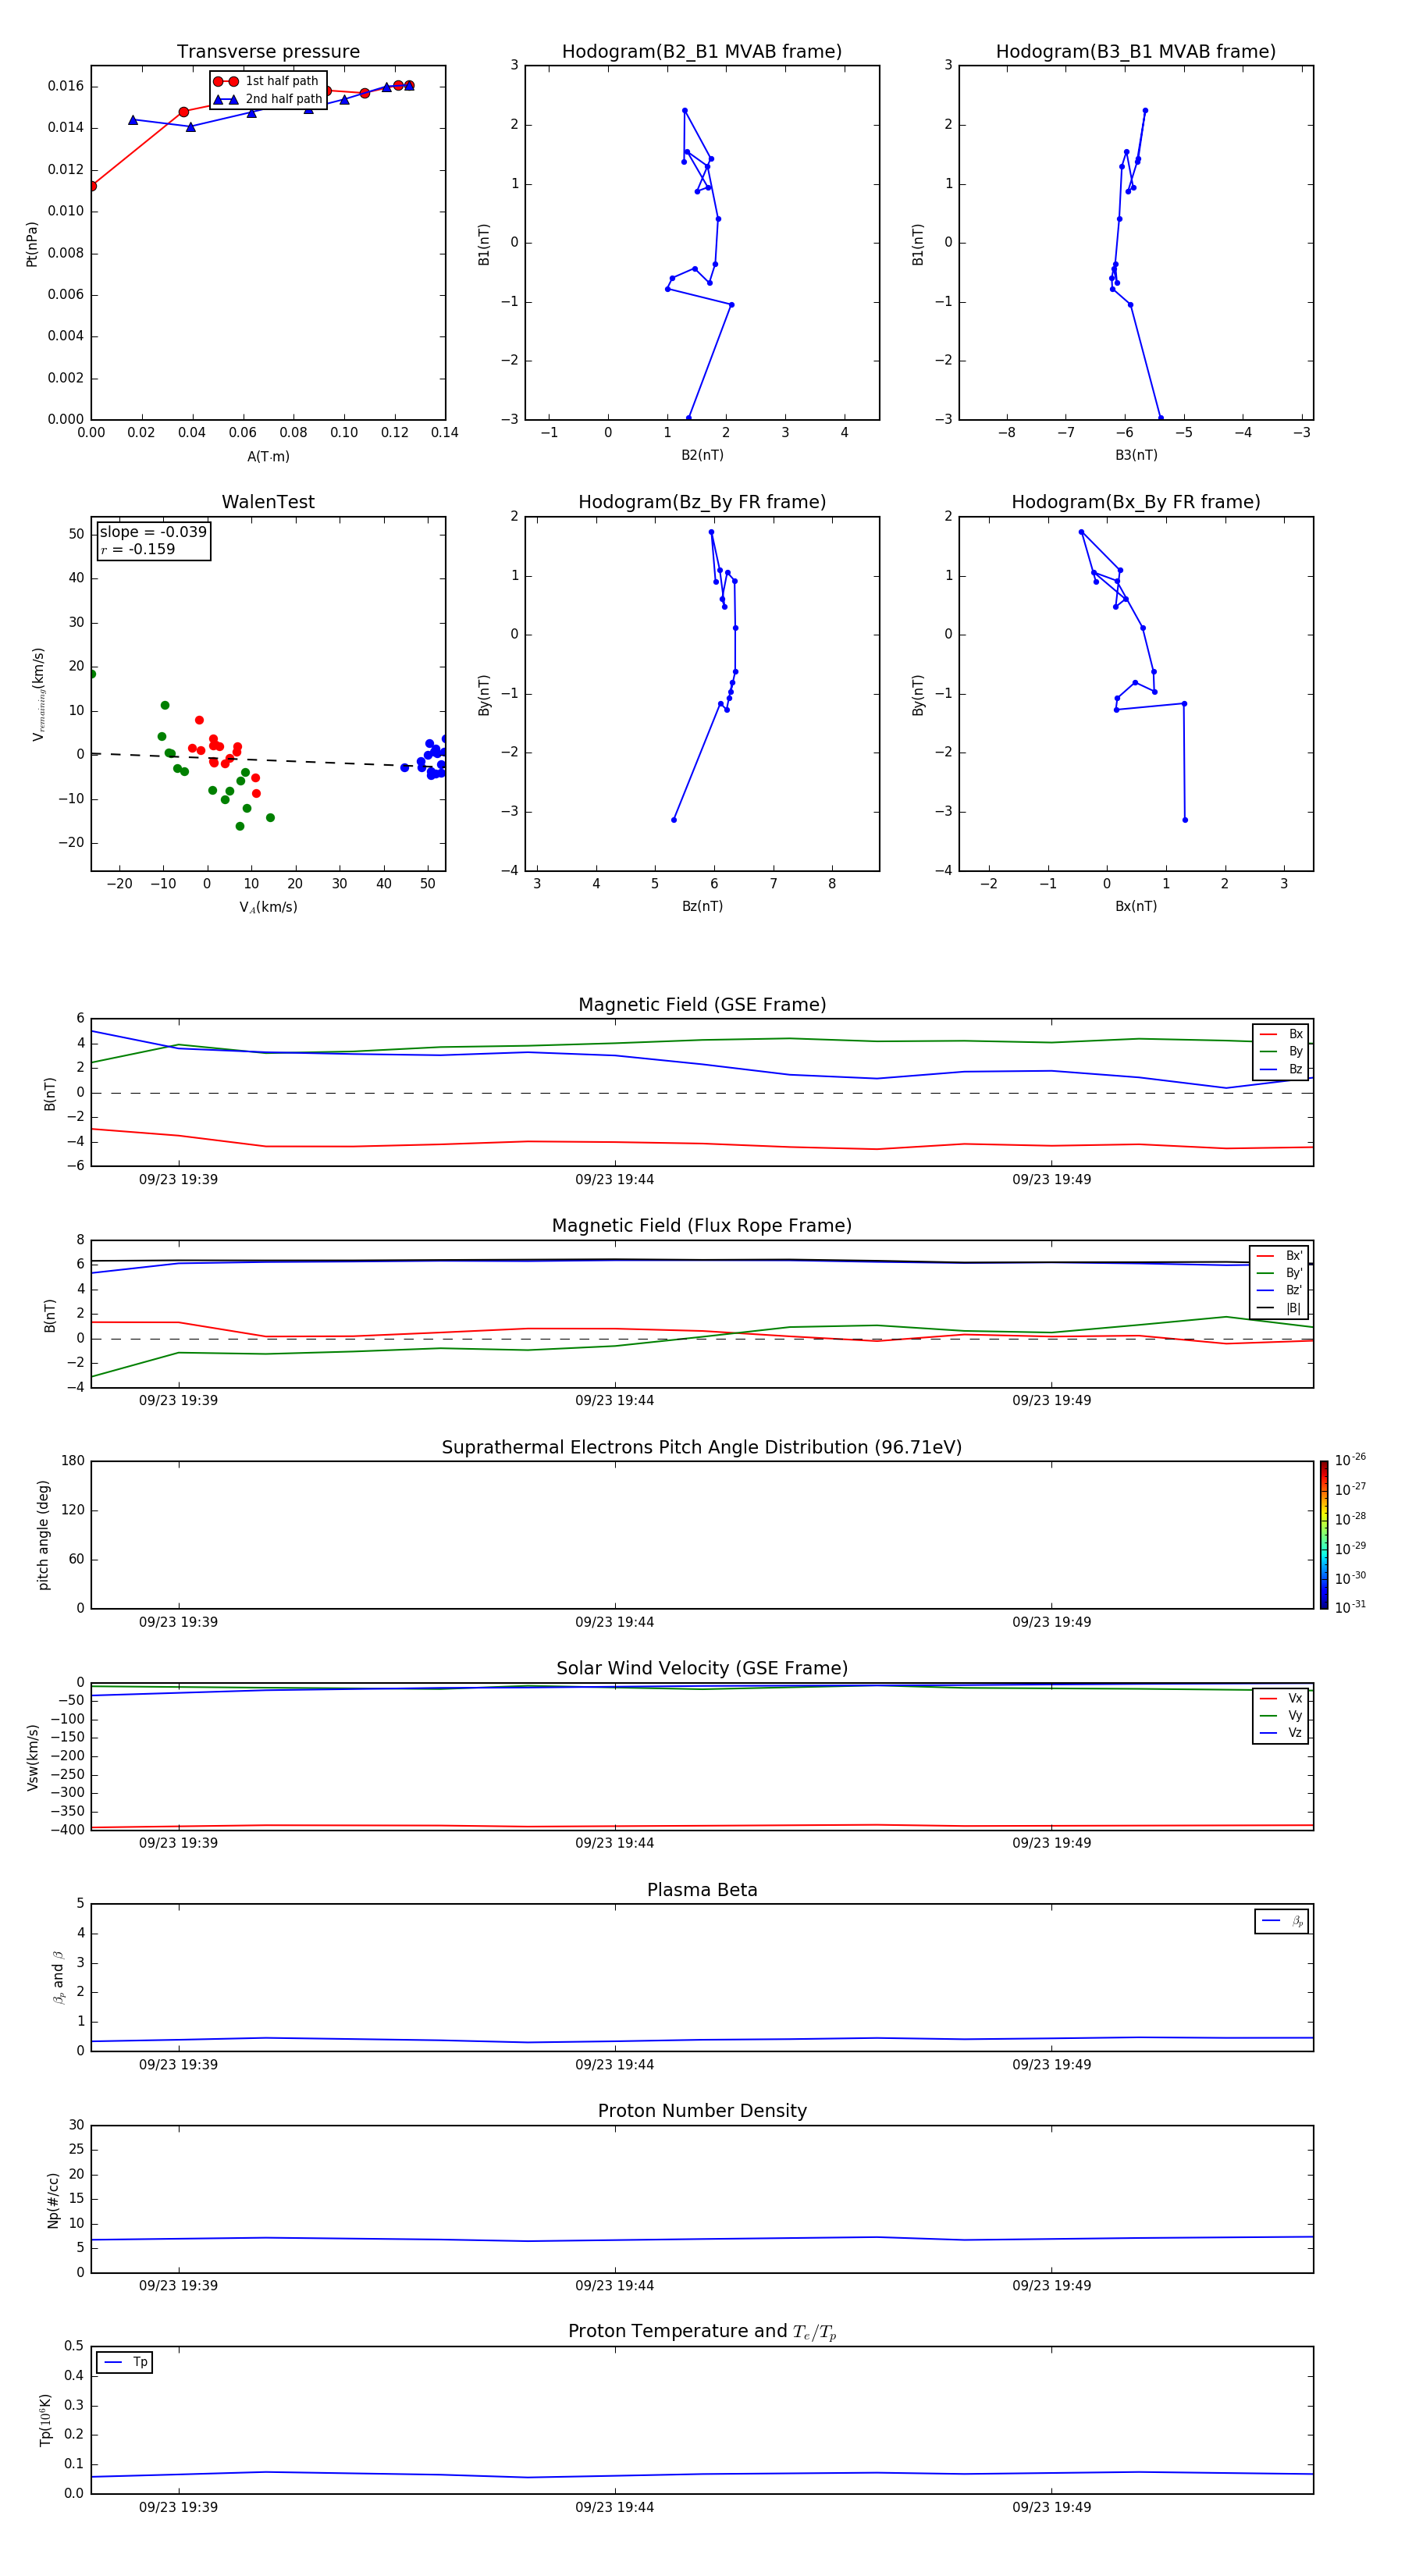Click the 'Hodogram(Bz_By FR frame)' title
This screenshot has width=1405, height=2576.
(x=702, y=502)
